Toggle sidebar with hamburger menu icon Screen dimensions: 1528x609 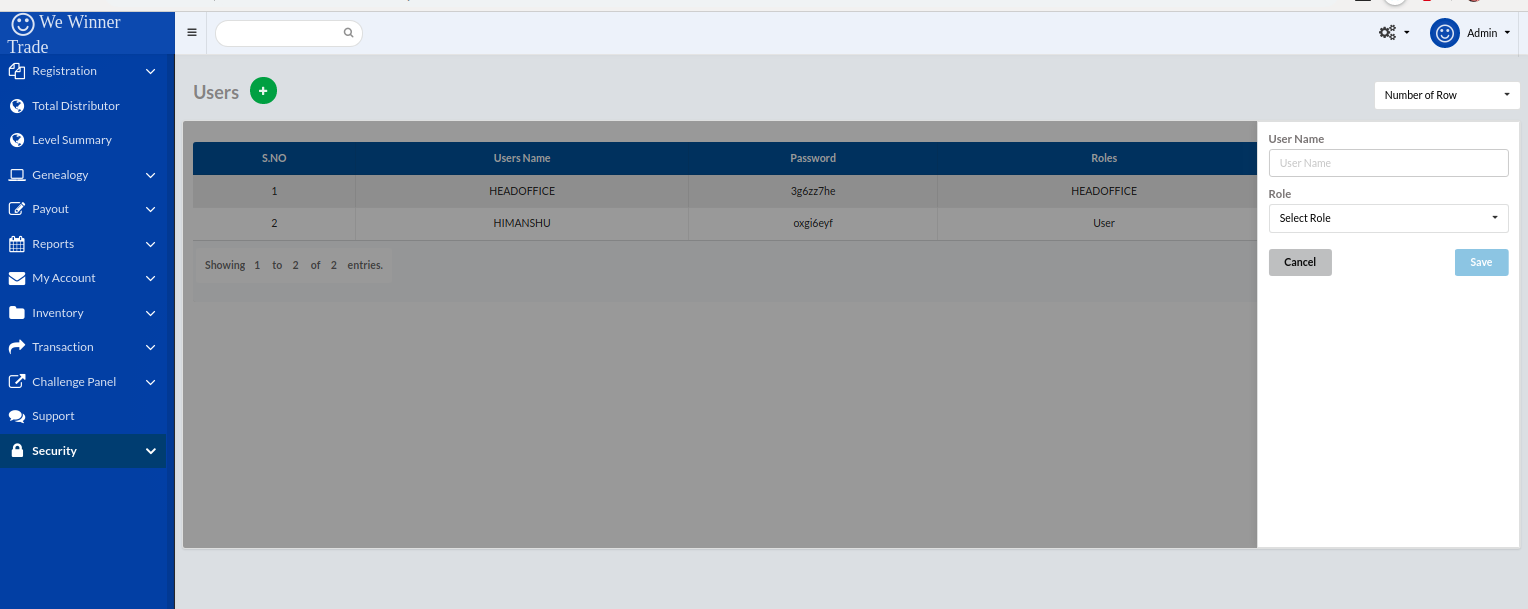point(192,32)
